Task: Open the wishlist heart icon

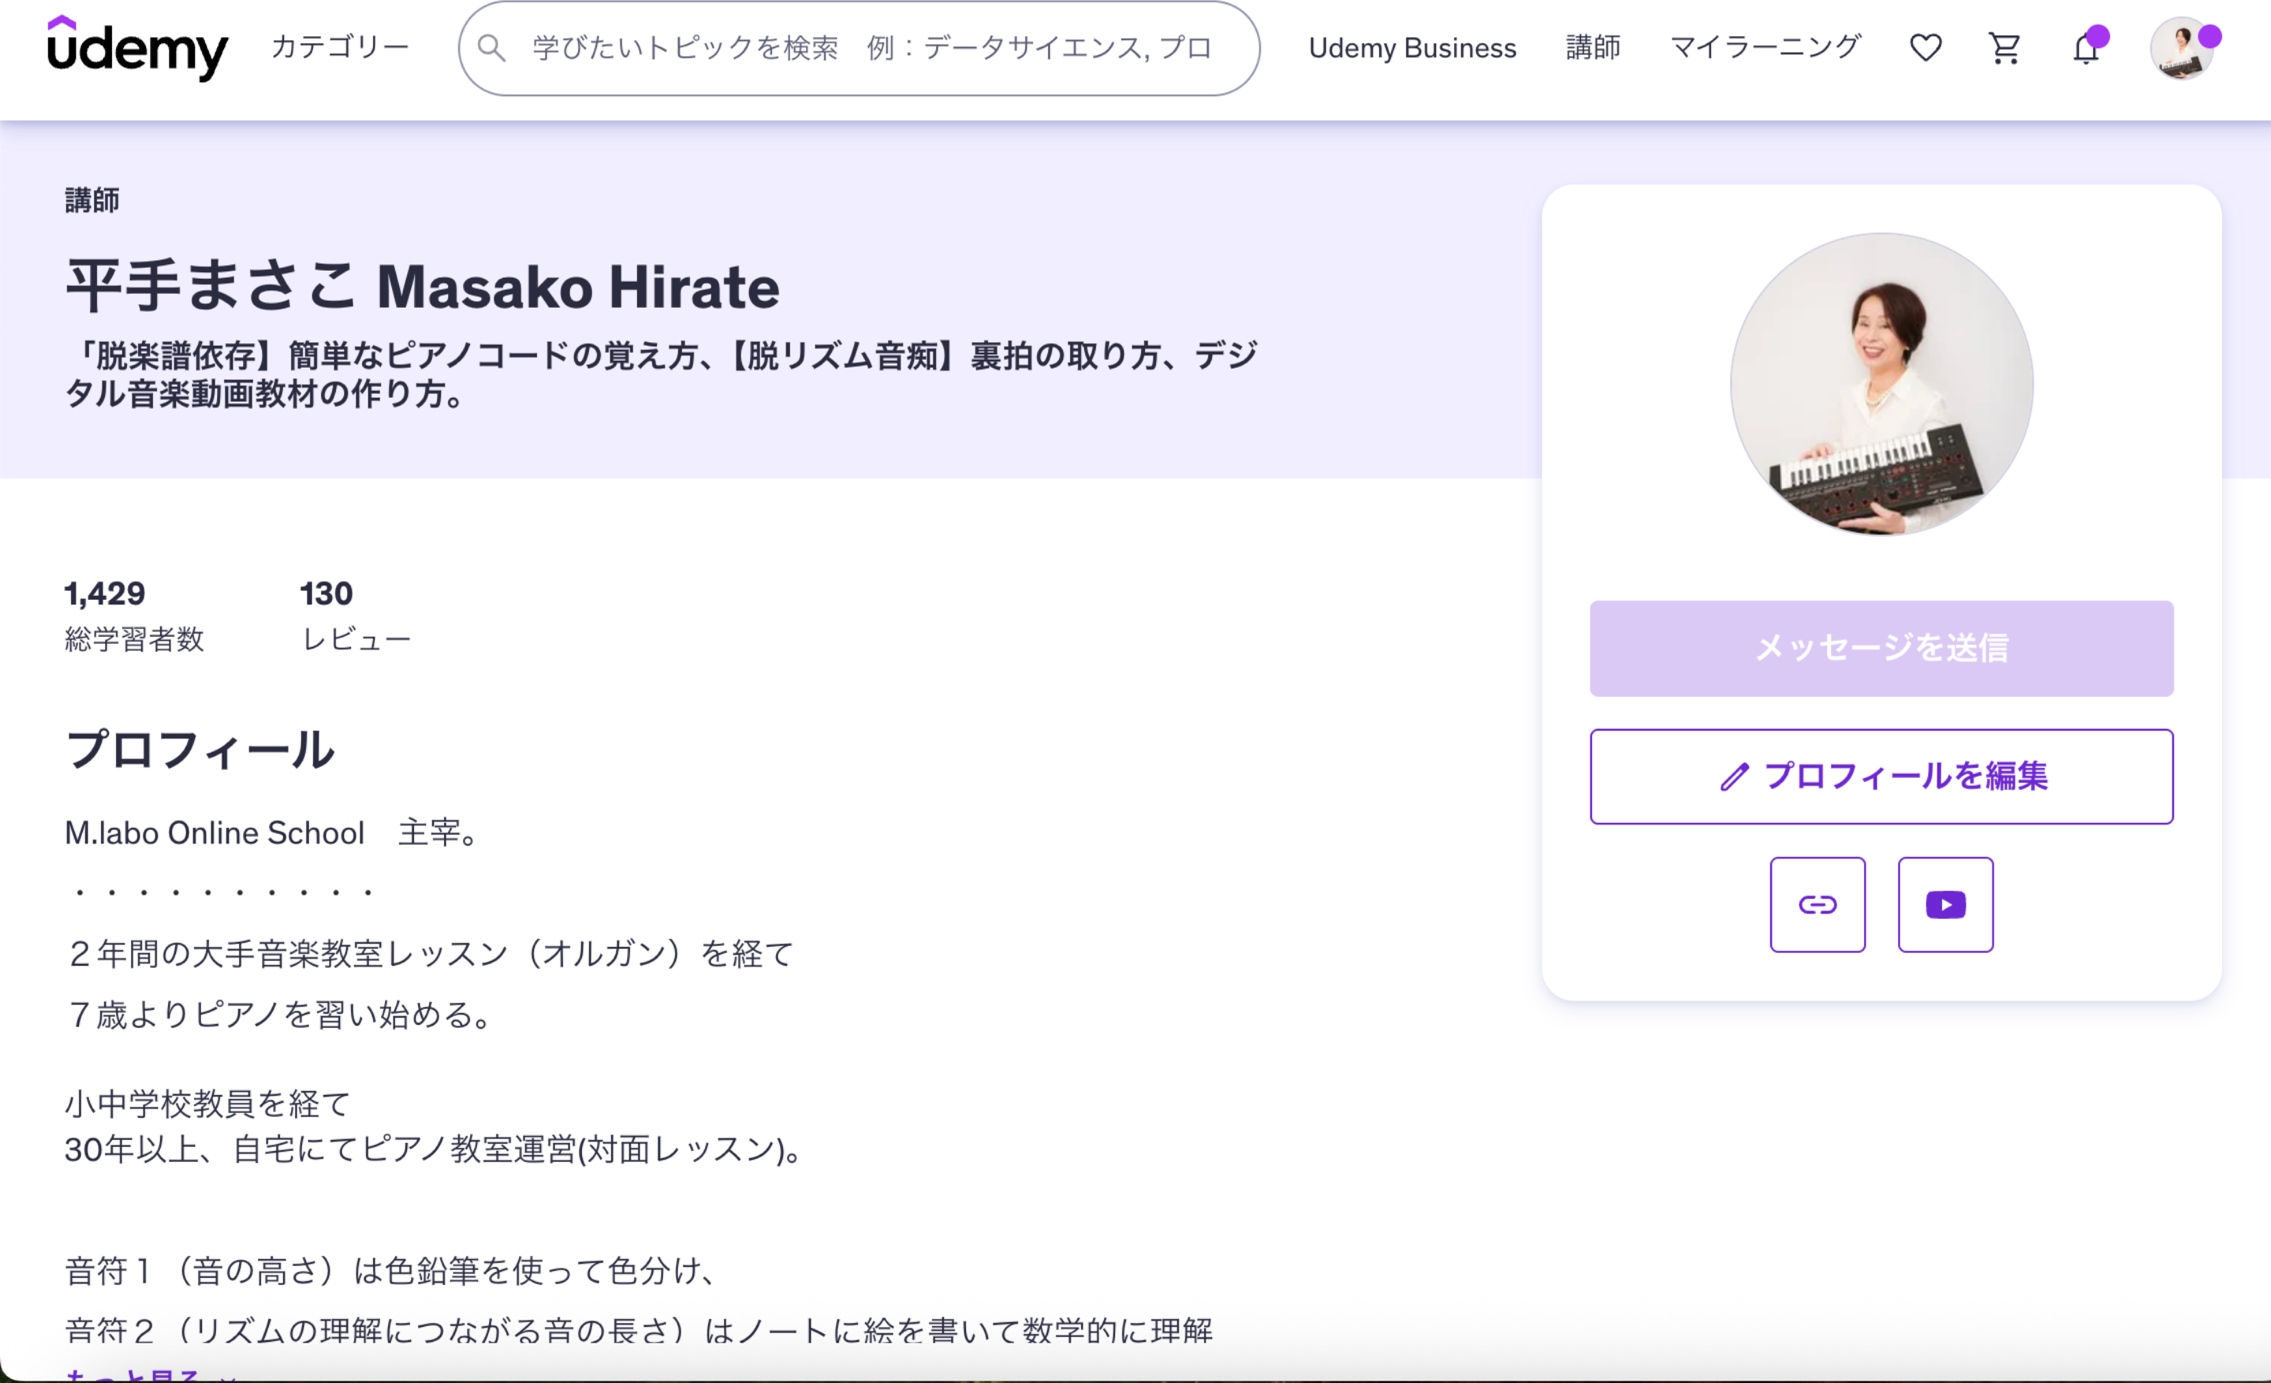Action: (1925, 48)
